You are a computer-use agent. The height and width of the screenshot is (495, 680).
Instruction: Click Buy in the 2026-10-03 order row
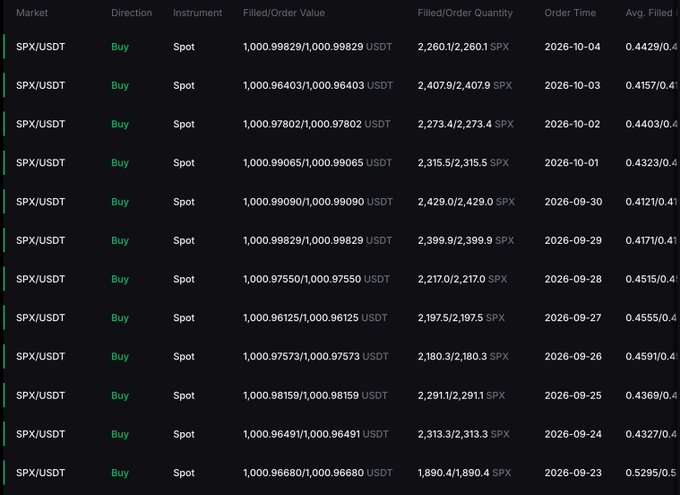(120, 85)
